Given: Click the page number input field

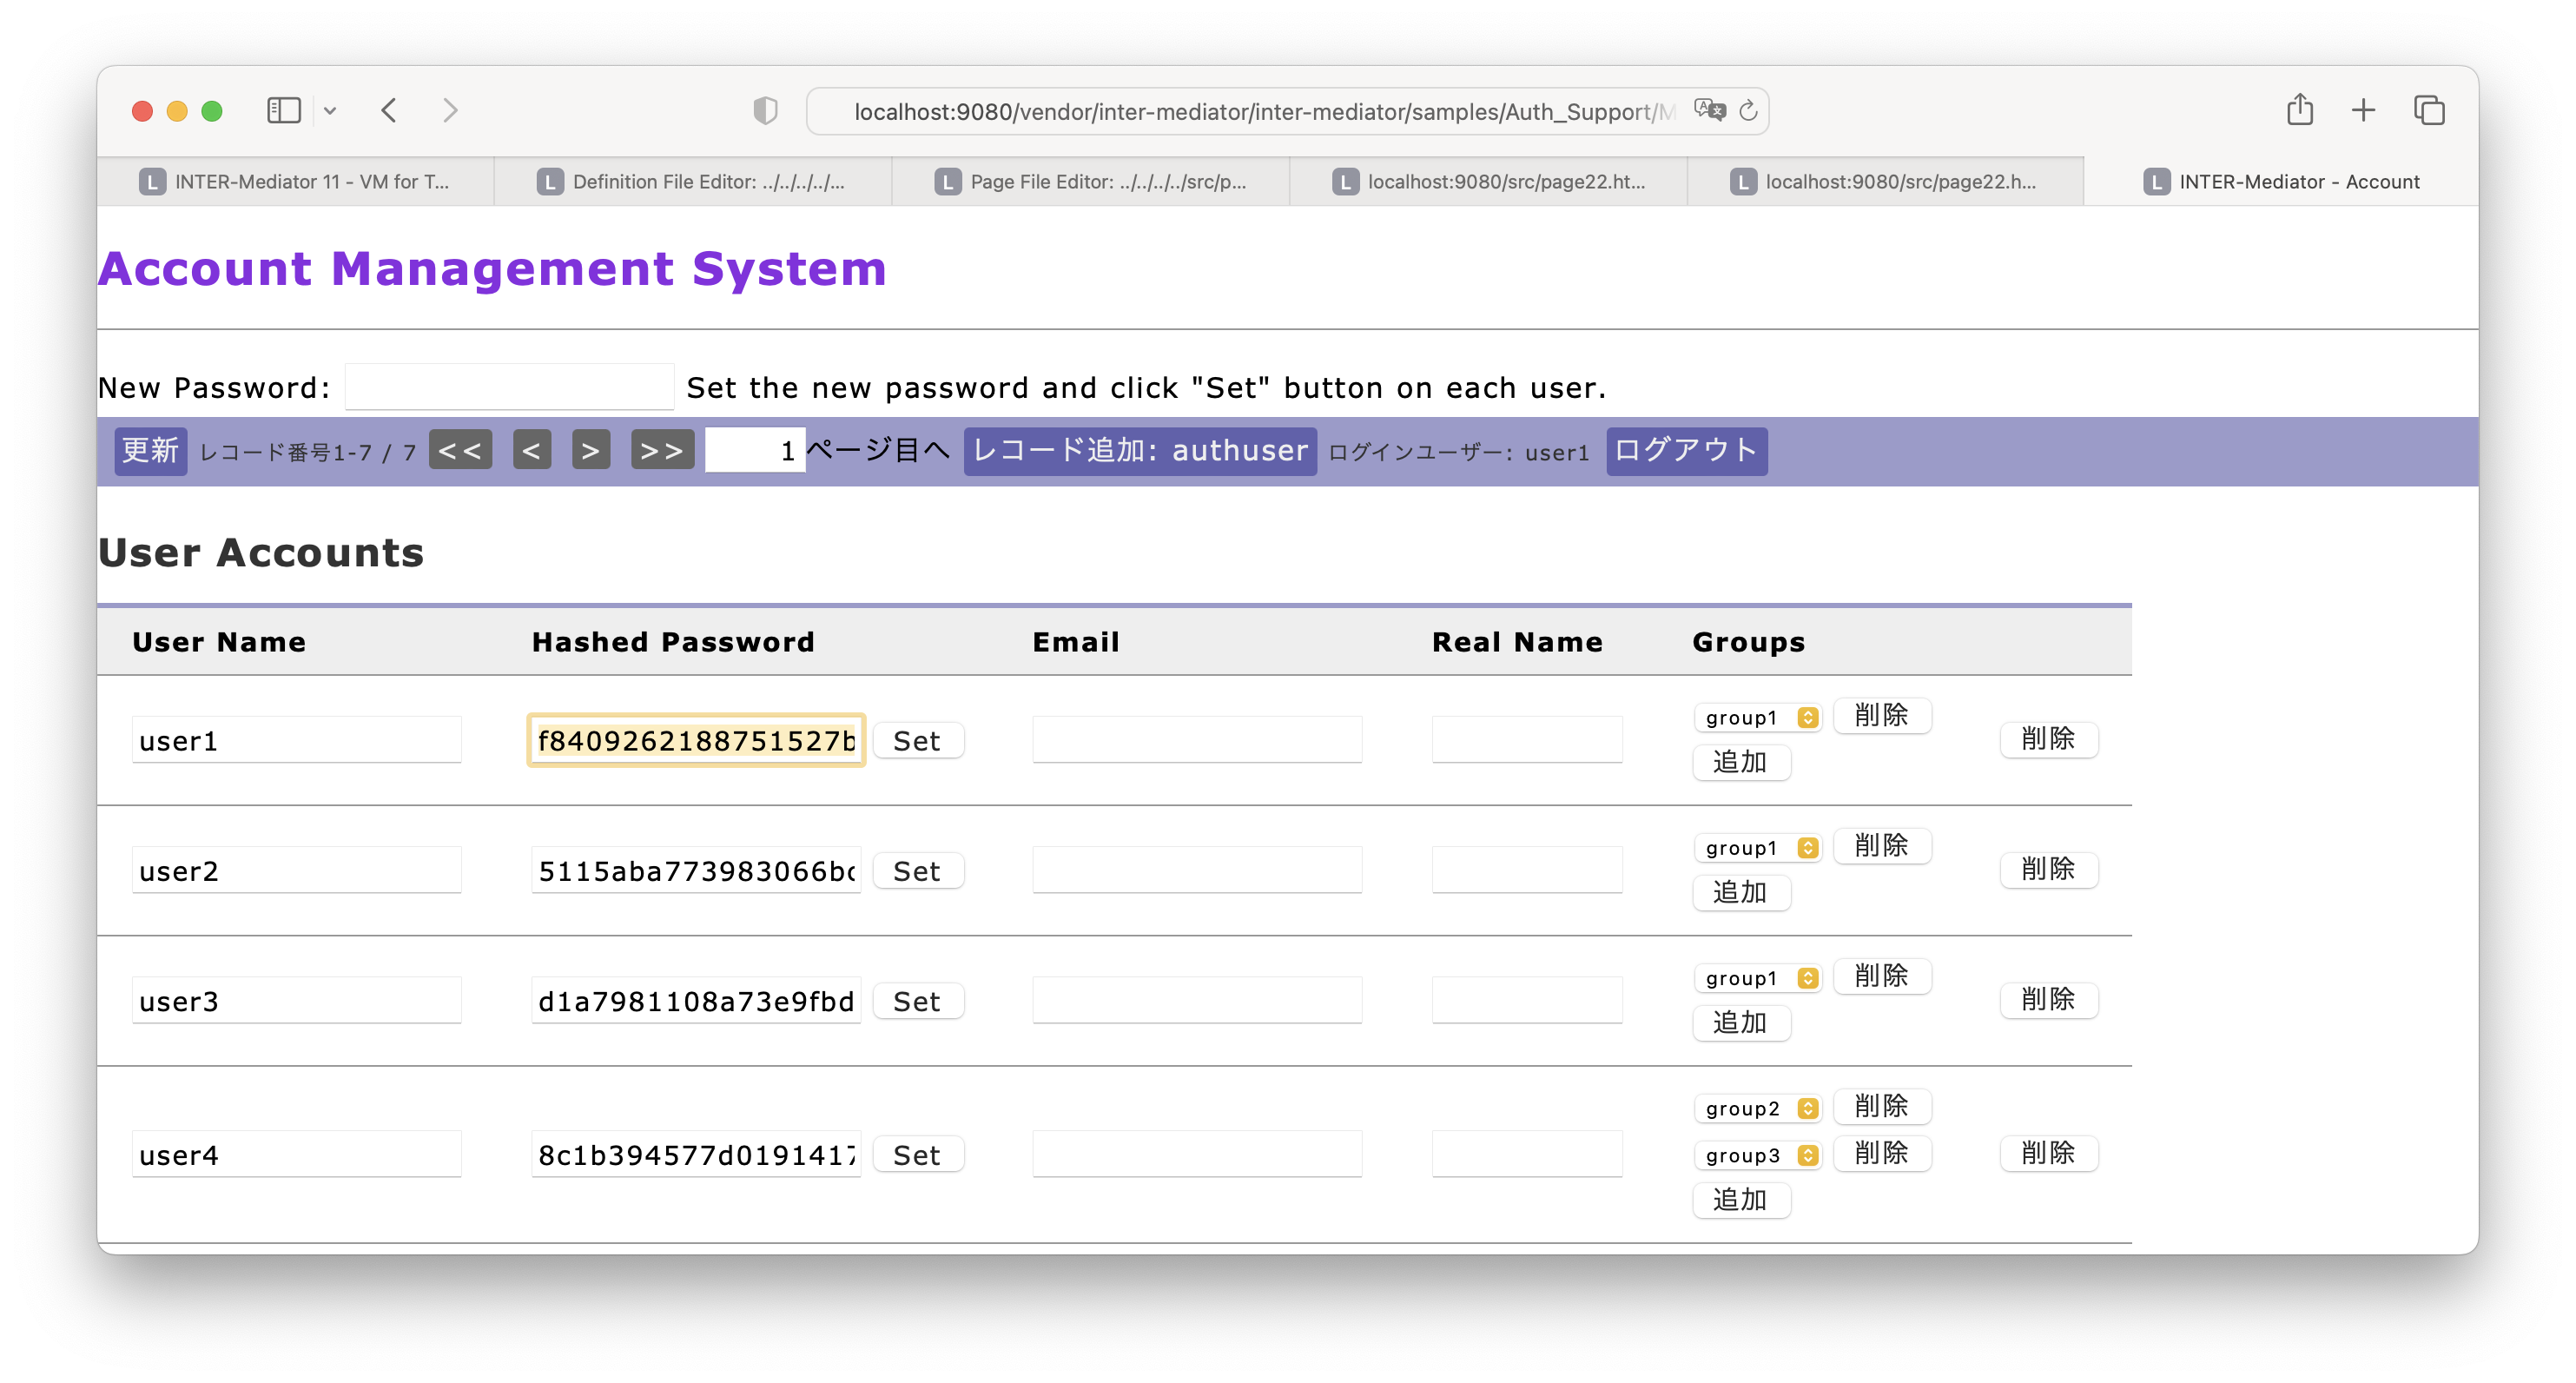Looking at the screenshot, I should [754, 450].
